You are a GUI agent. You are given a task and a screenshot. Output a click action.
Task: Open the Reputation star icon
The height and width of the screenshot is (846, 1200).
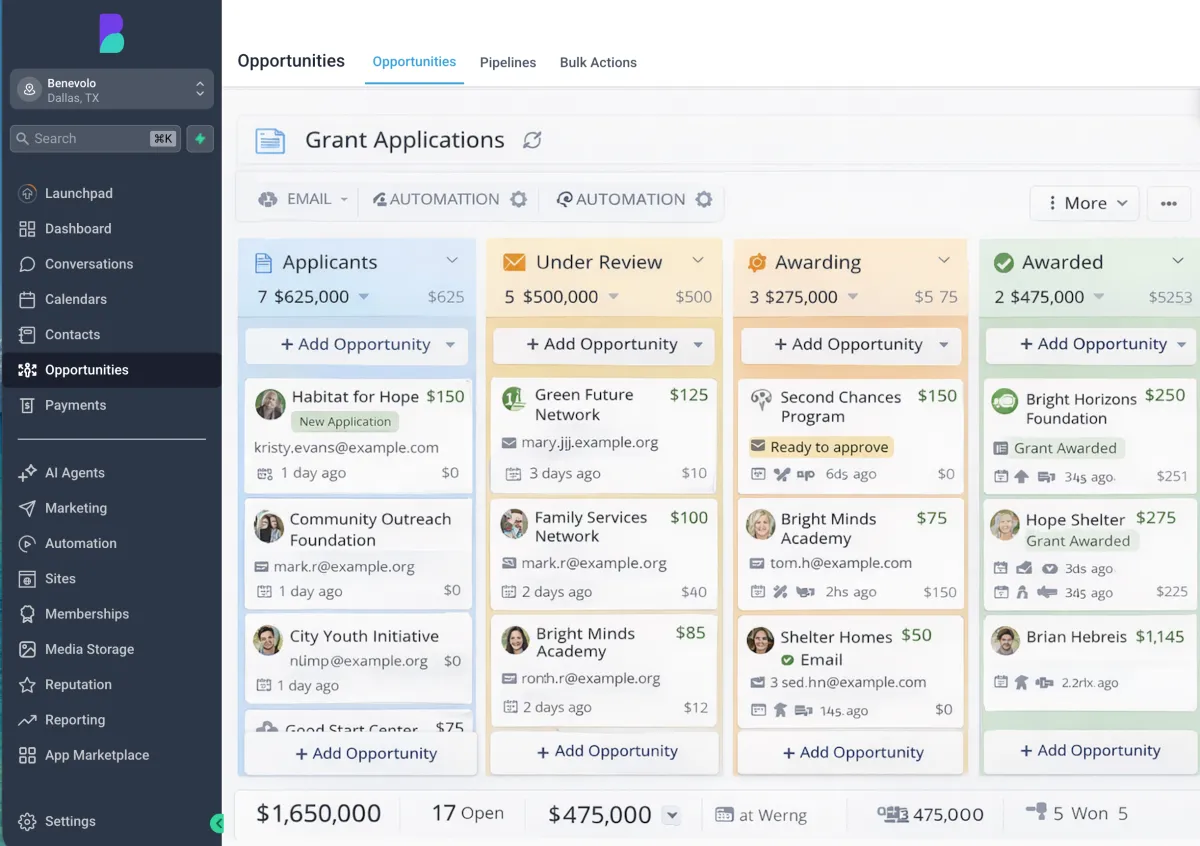coord(28,685)
